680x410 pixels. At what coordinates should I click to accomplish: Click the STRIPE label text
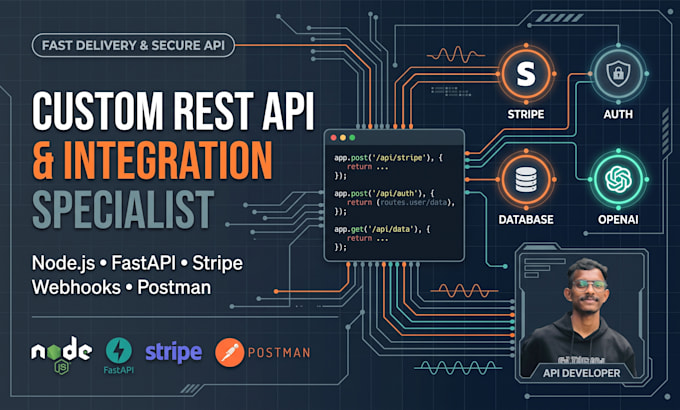[526, 115]
